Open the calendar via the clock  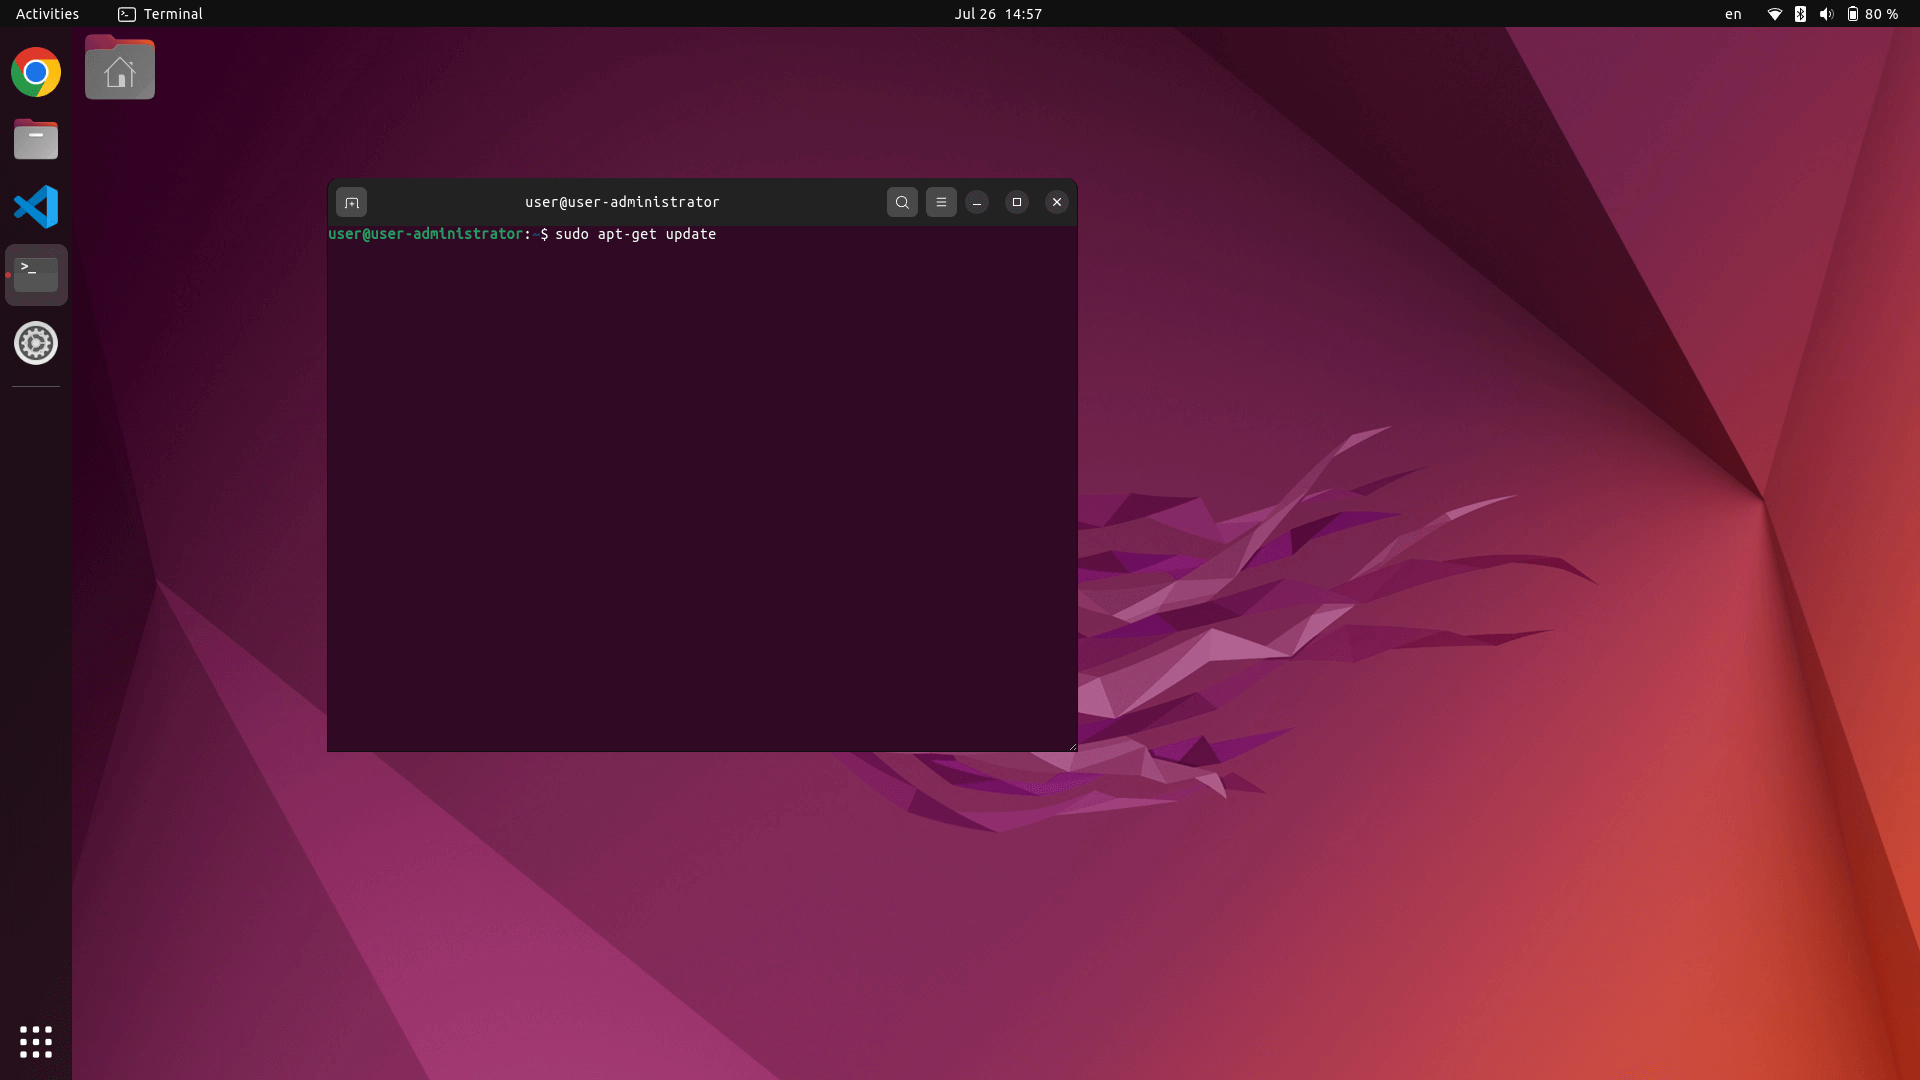(998, 14)
